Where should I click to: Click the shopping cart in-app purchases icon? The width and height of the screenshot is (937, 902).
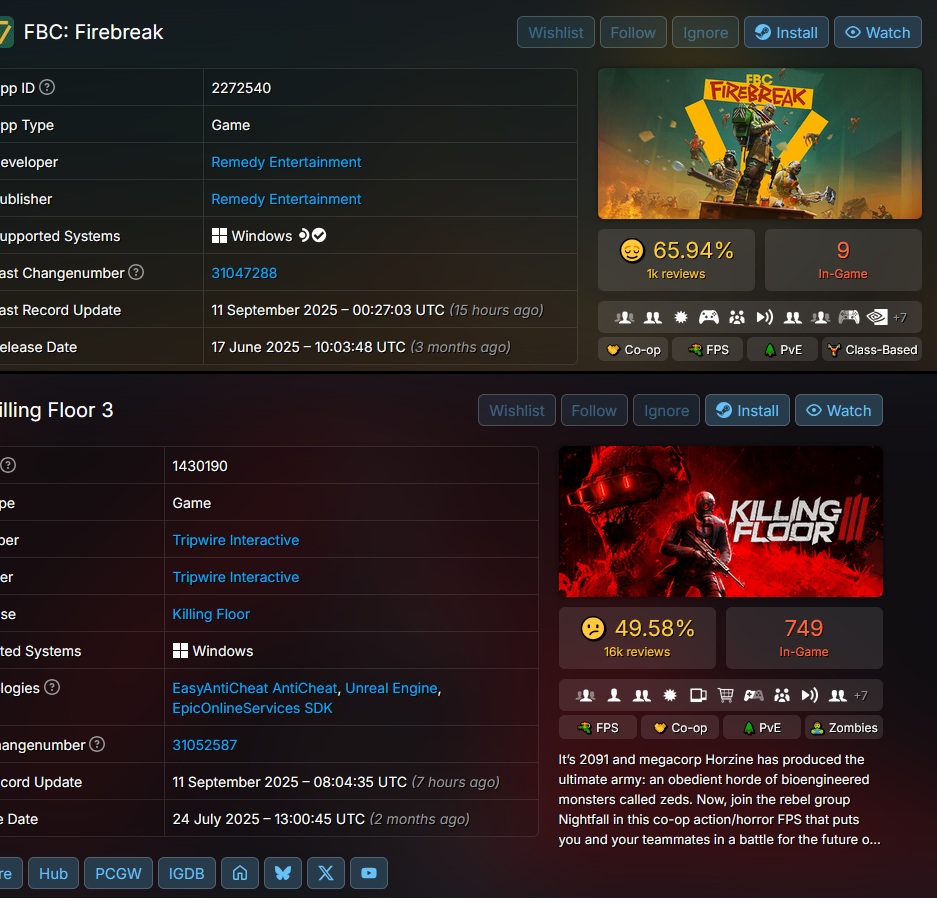[725, 695]
